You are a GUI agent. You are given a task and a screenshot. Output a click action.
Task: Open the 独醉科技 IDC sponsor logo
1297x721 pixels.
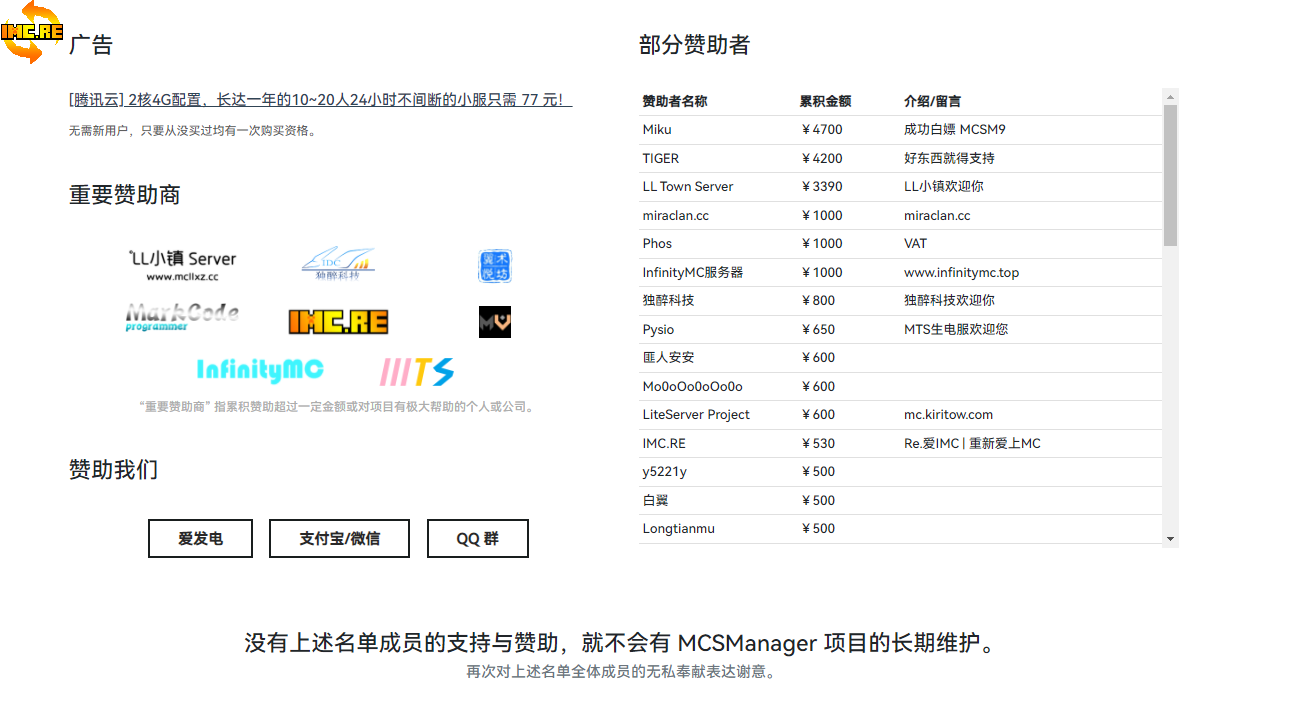(x=337, y=264)
